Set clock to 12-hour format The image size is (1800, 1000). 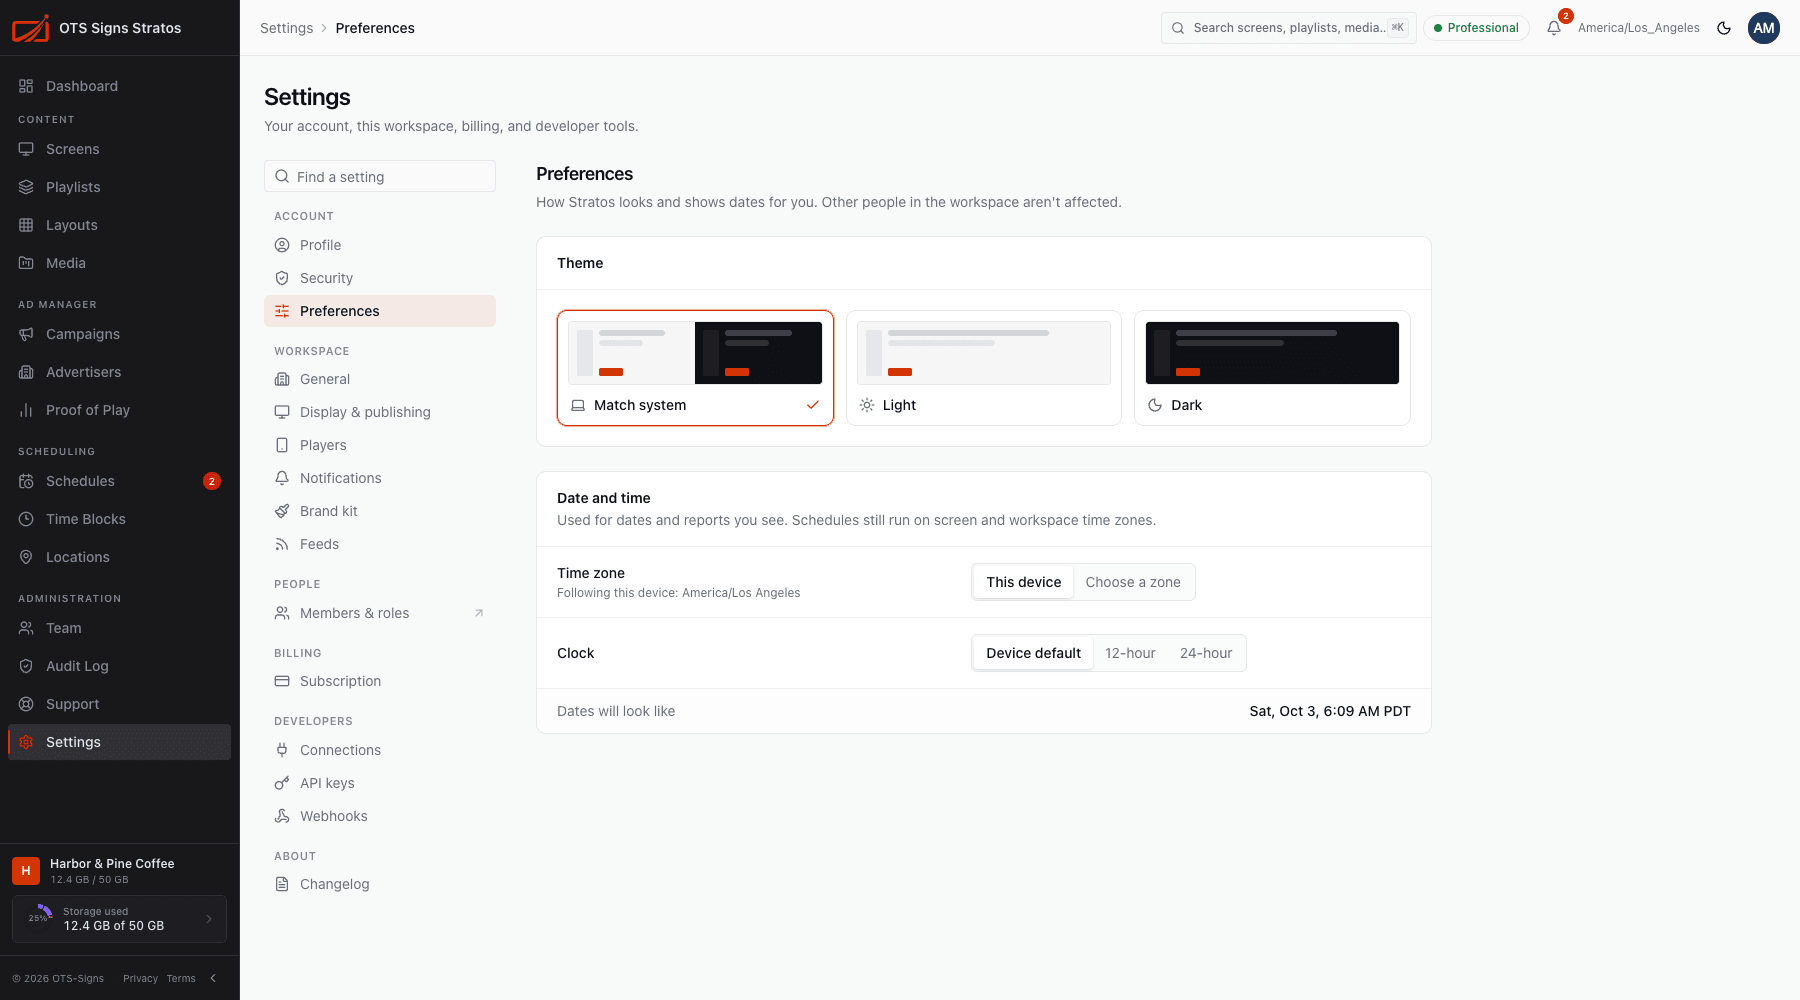[1130, 653]
